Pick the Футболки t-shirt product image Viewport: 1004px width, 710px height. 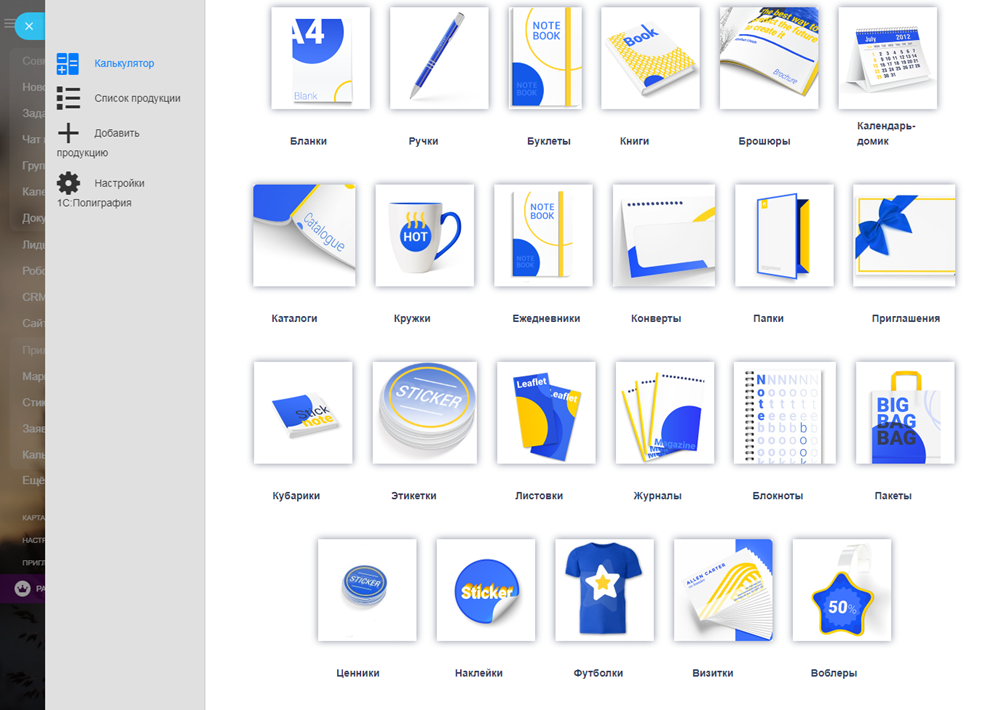click(x=604, y=590)
